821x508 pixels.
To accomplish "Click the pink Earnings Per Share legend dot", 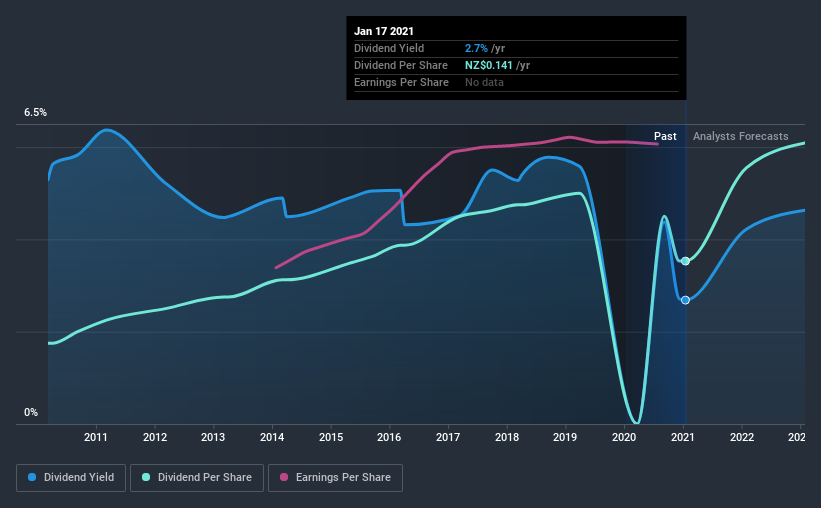I will [284, 477].
